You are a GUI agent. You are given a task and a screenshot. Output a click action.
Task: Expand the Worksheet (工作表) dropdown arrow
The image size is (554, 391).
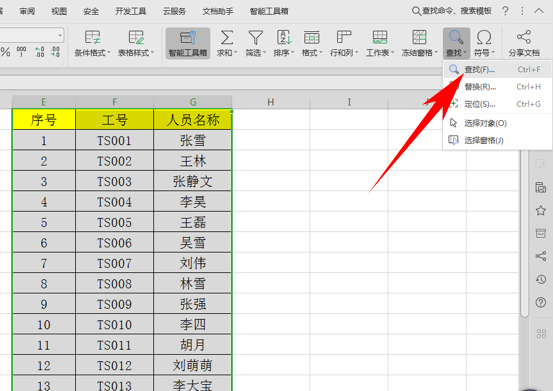(392, 53)
